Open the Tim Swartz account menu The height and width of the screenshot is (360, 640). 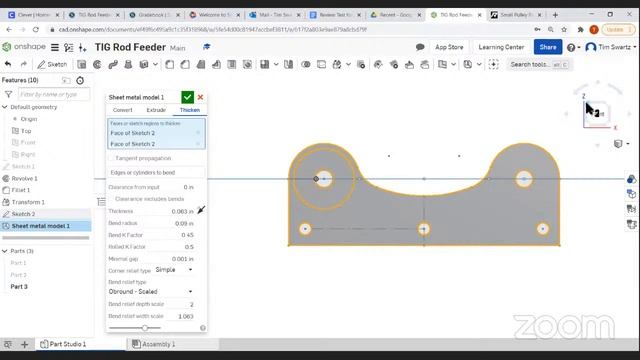611,47
